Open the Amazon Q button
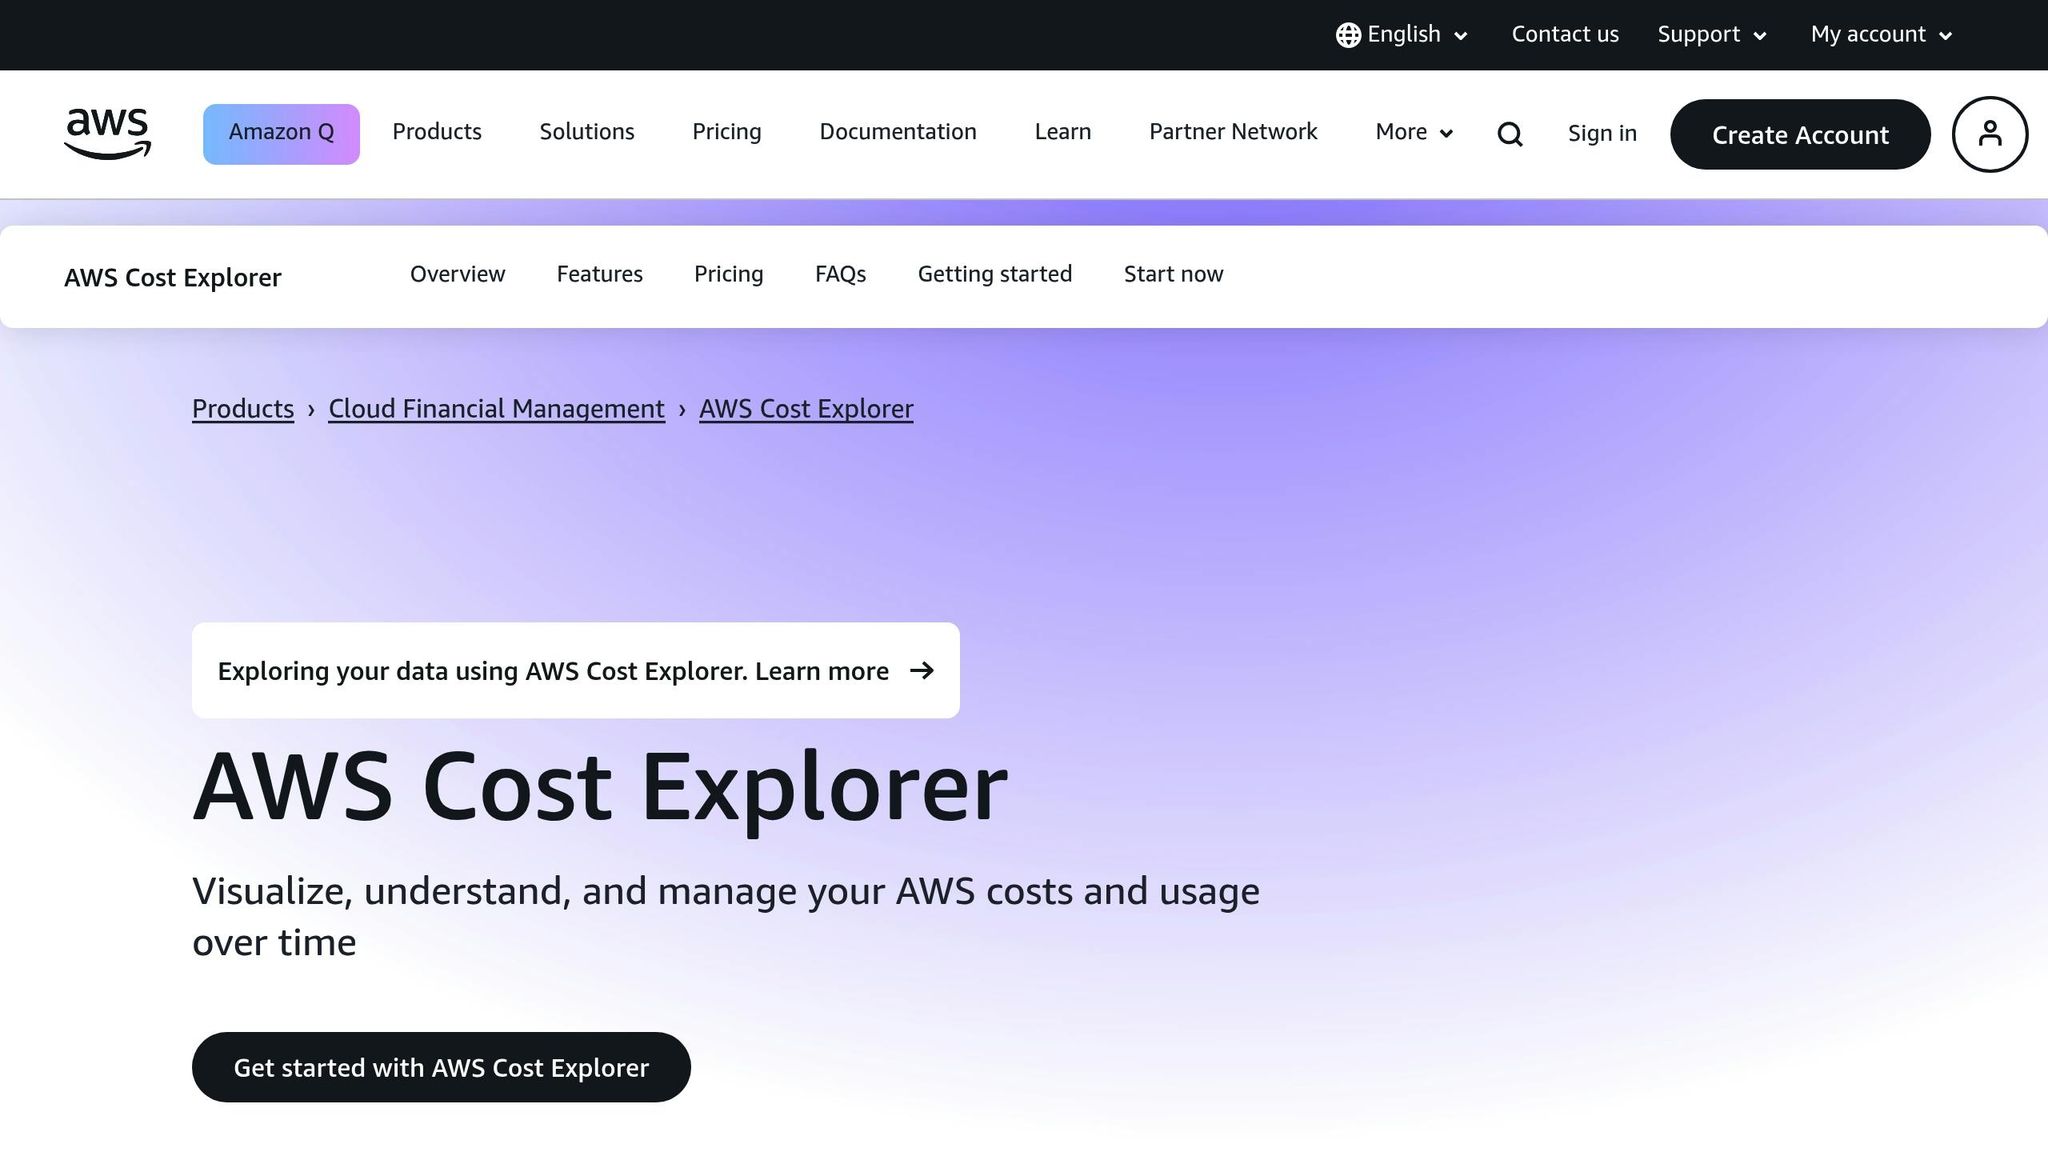This screenshot has height=1152, width=2048. coord(281,134)
